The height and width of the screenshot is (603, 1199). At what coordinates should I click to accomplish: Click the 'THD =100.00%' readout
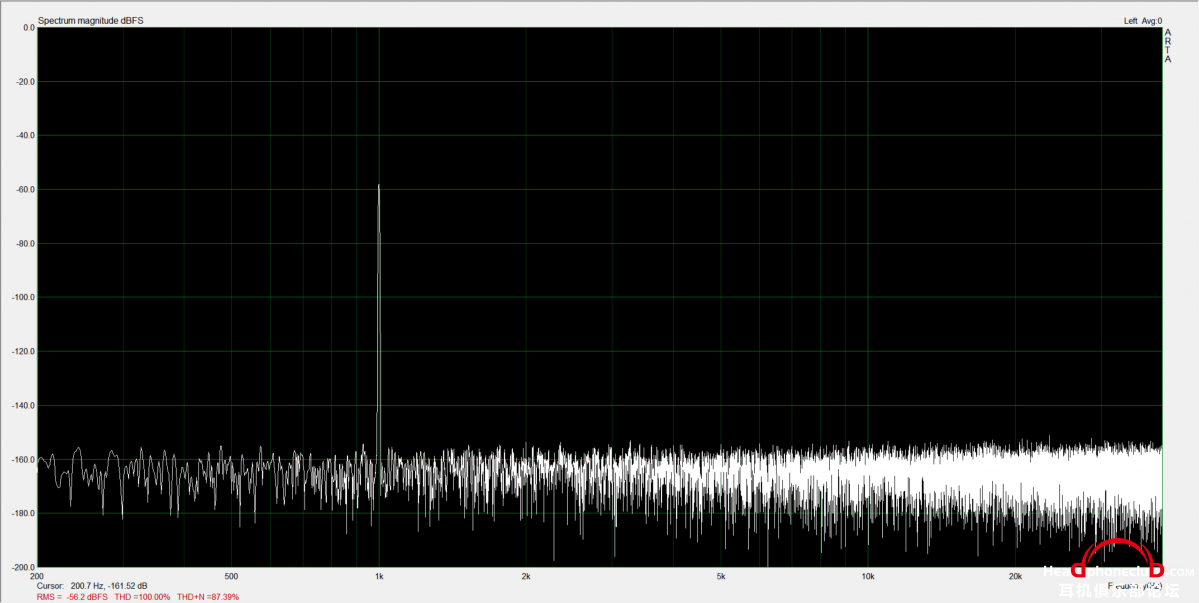142,595
